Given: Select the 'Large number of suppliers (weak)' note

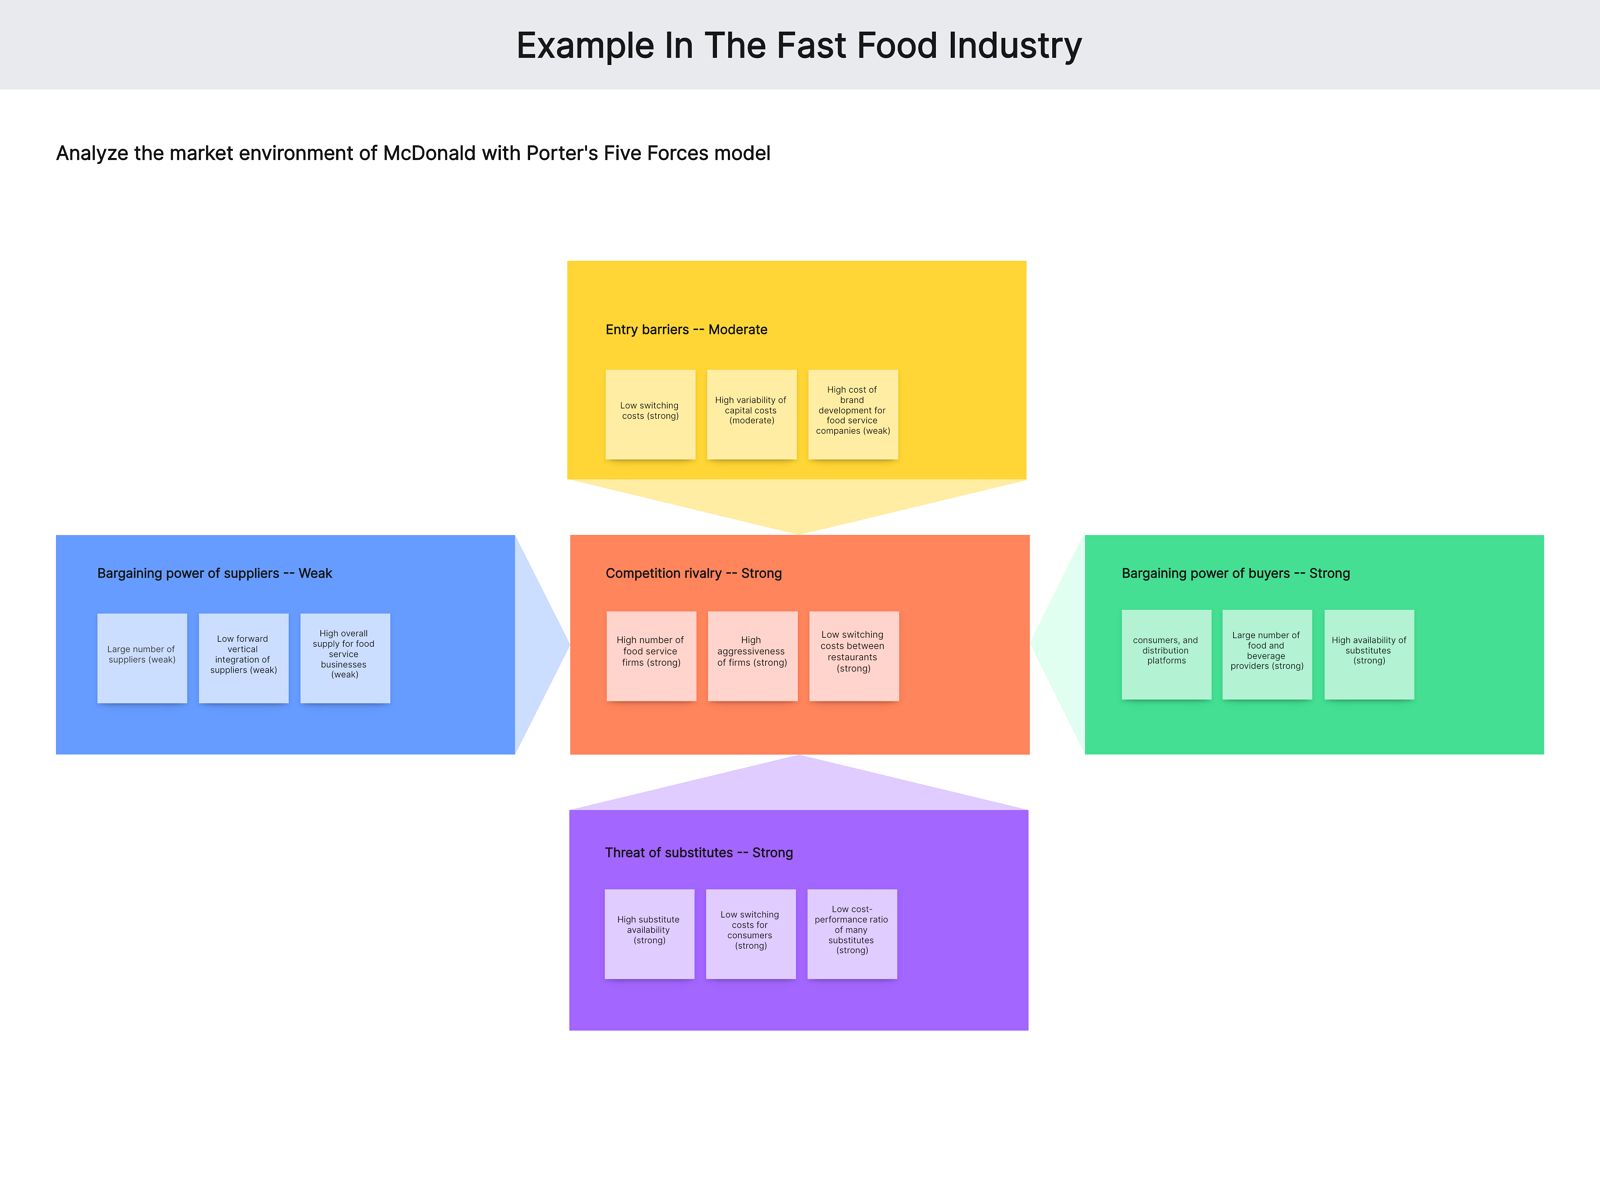Looking at the screenshot, I should pos(142,658).
